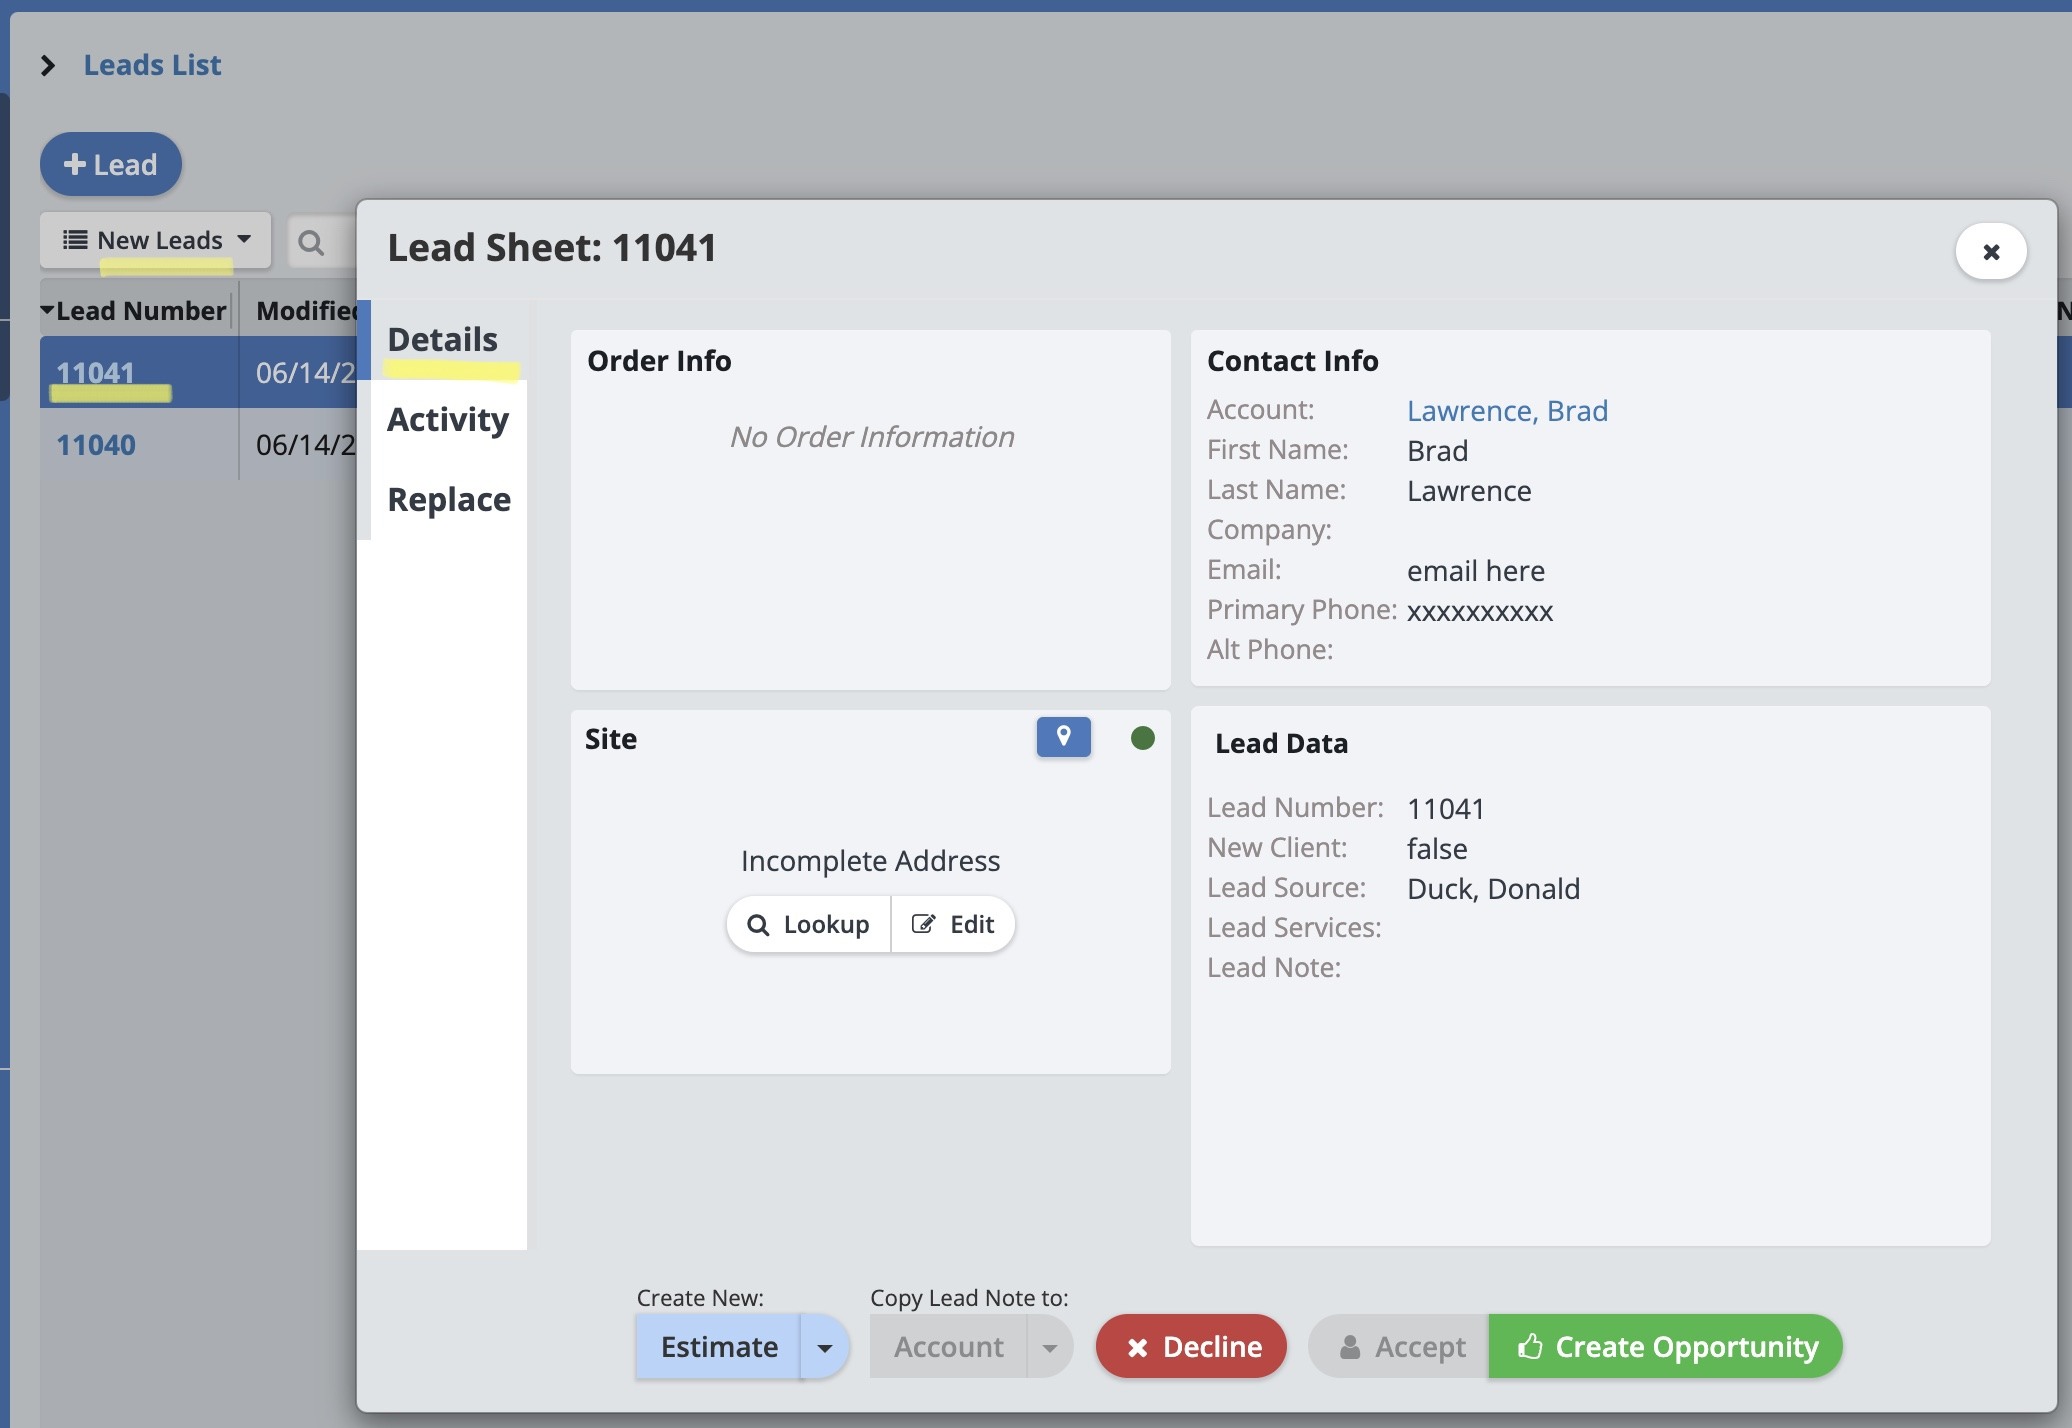Open the Account copy-note dropdown arrow
The image size is (2072, 1428).
click(x=1049, y=1347)
